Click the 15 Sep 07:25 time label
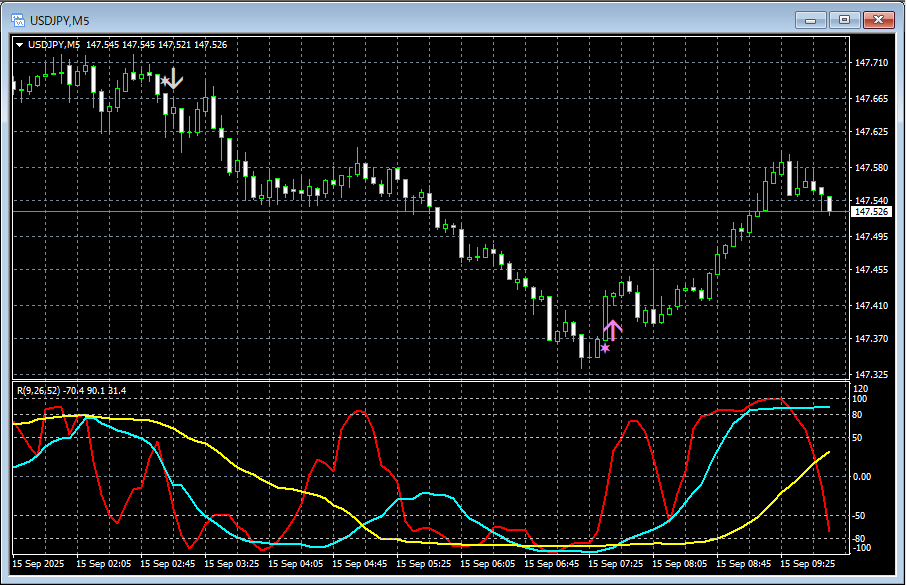This screenshot has width=907, height=585. (617, 565)
